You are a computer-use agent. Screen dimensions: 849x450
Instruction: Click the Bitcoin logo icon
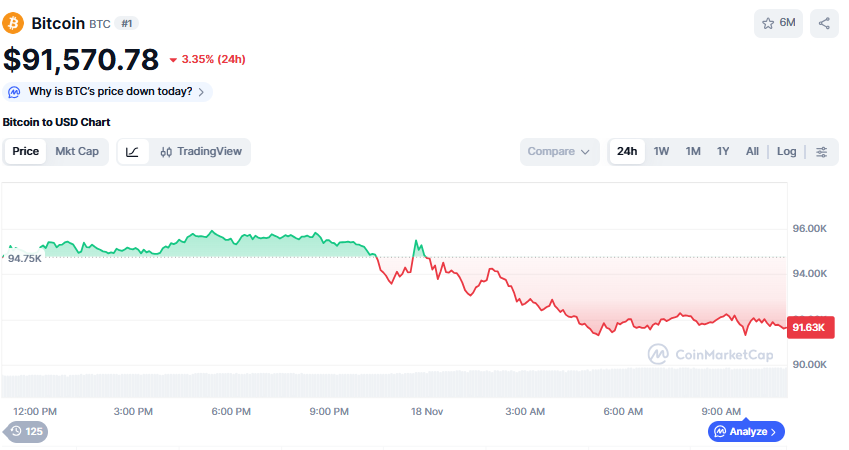coord(14,22)
